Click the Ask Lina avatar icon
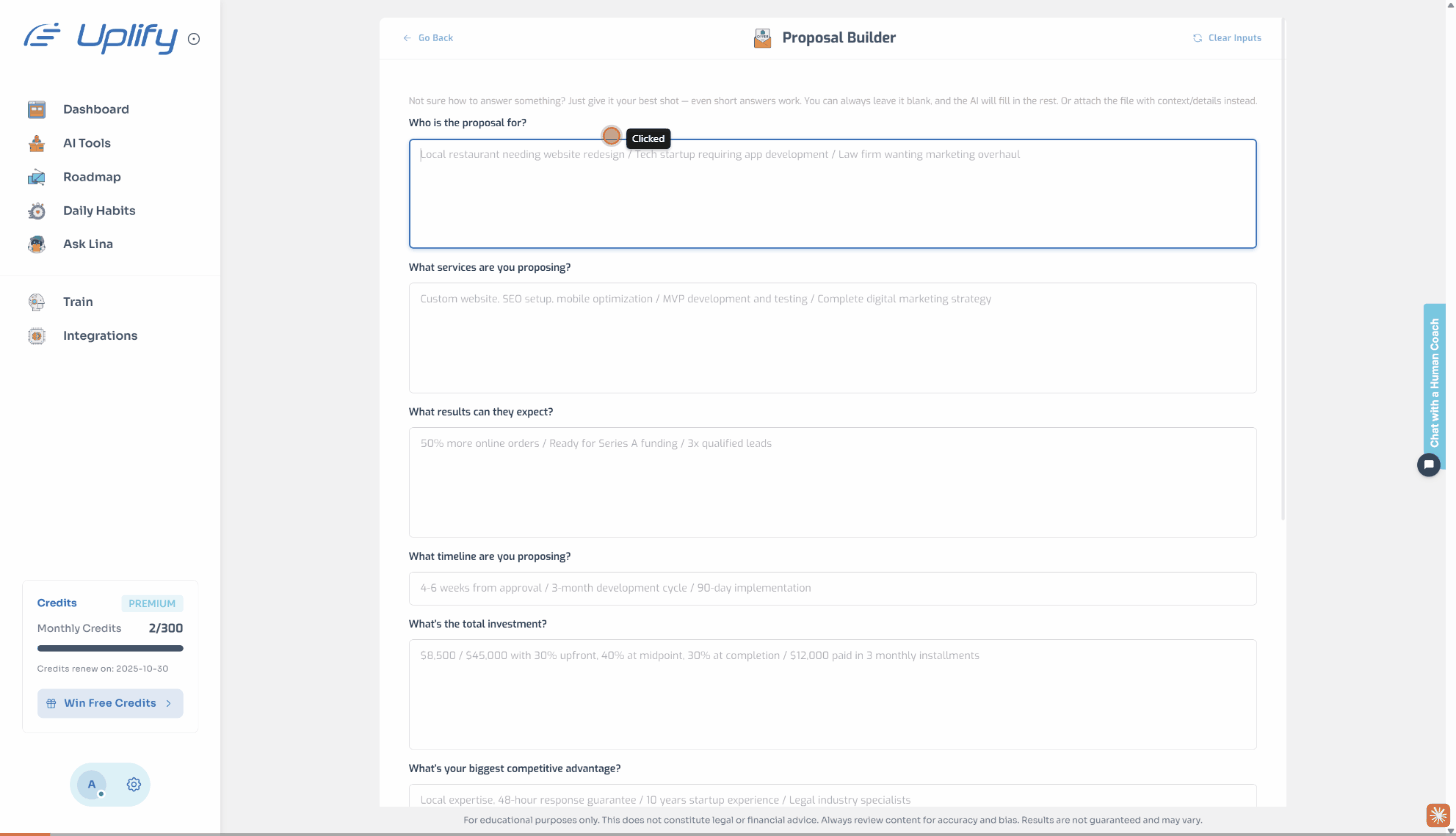The height and width of the screenshot is (836, 1456). 37,244
